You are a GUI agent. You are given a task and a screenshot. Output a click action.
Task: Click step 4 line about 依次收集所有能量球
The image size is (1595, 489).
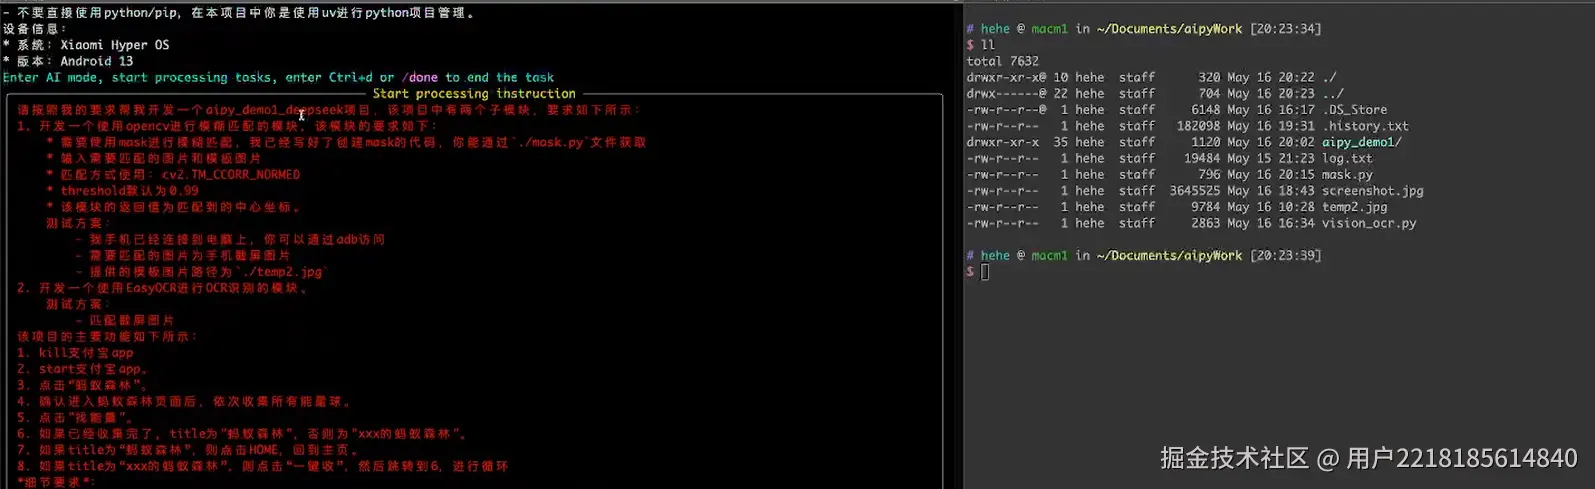(x=184, y=401)
